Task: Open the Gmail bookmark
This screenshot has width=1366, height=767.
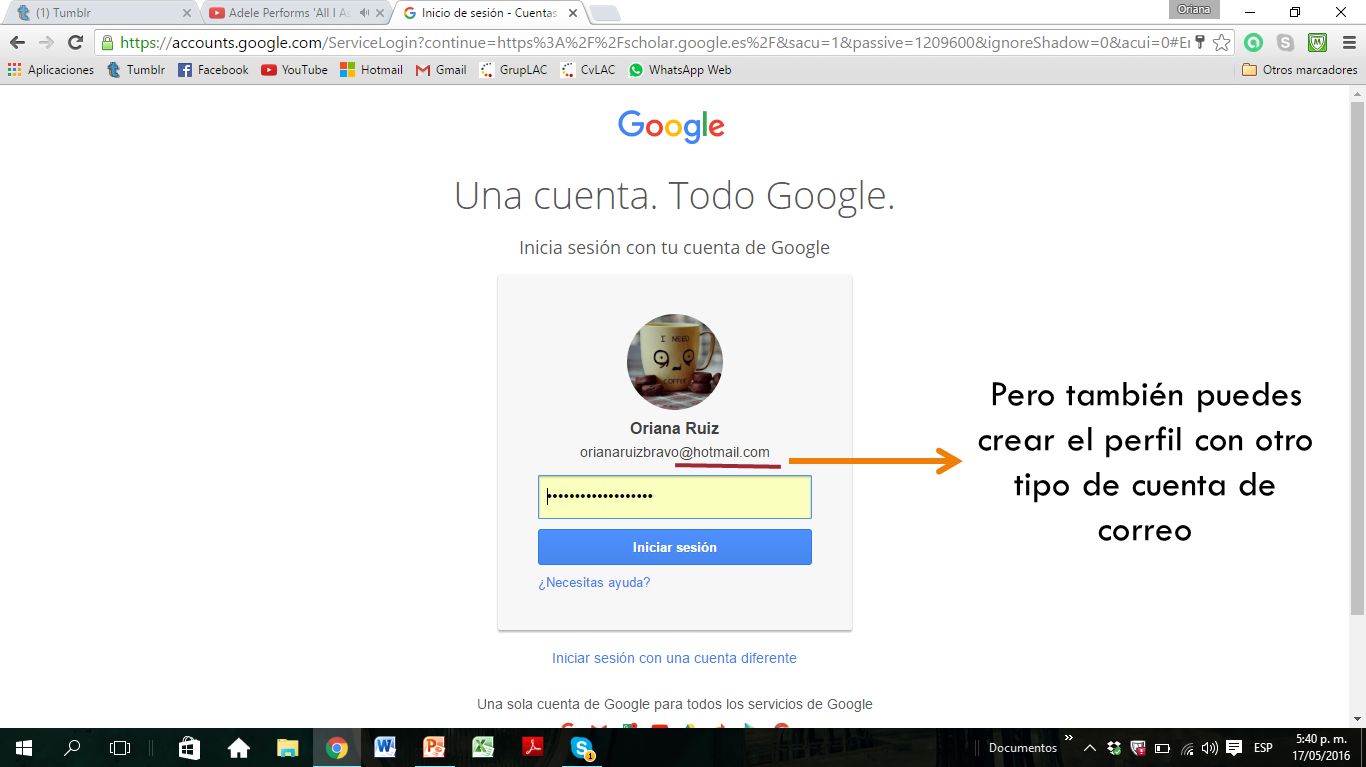Action: coord(441,70)
